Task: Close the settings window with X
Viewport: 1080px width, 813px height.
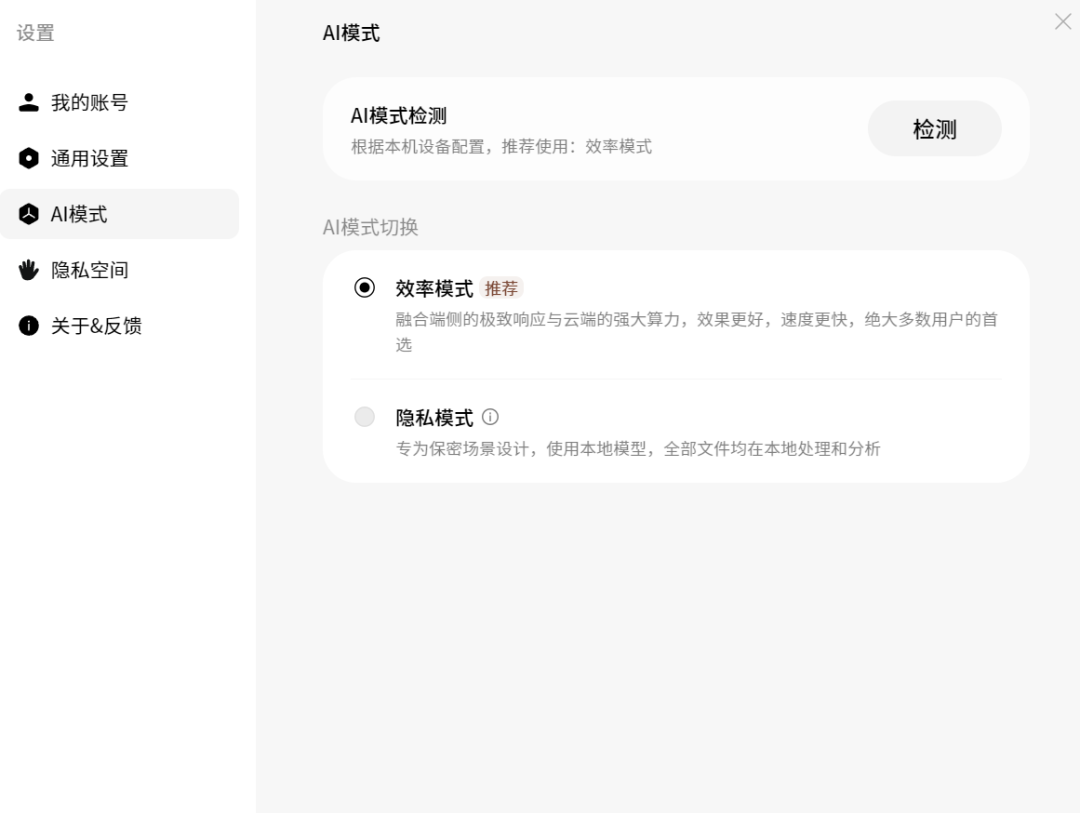Action: (1063, 21)
